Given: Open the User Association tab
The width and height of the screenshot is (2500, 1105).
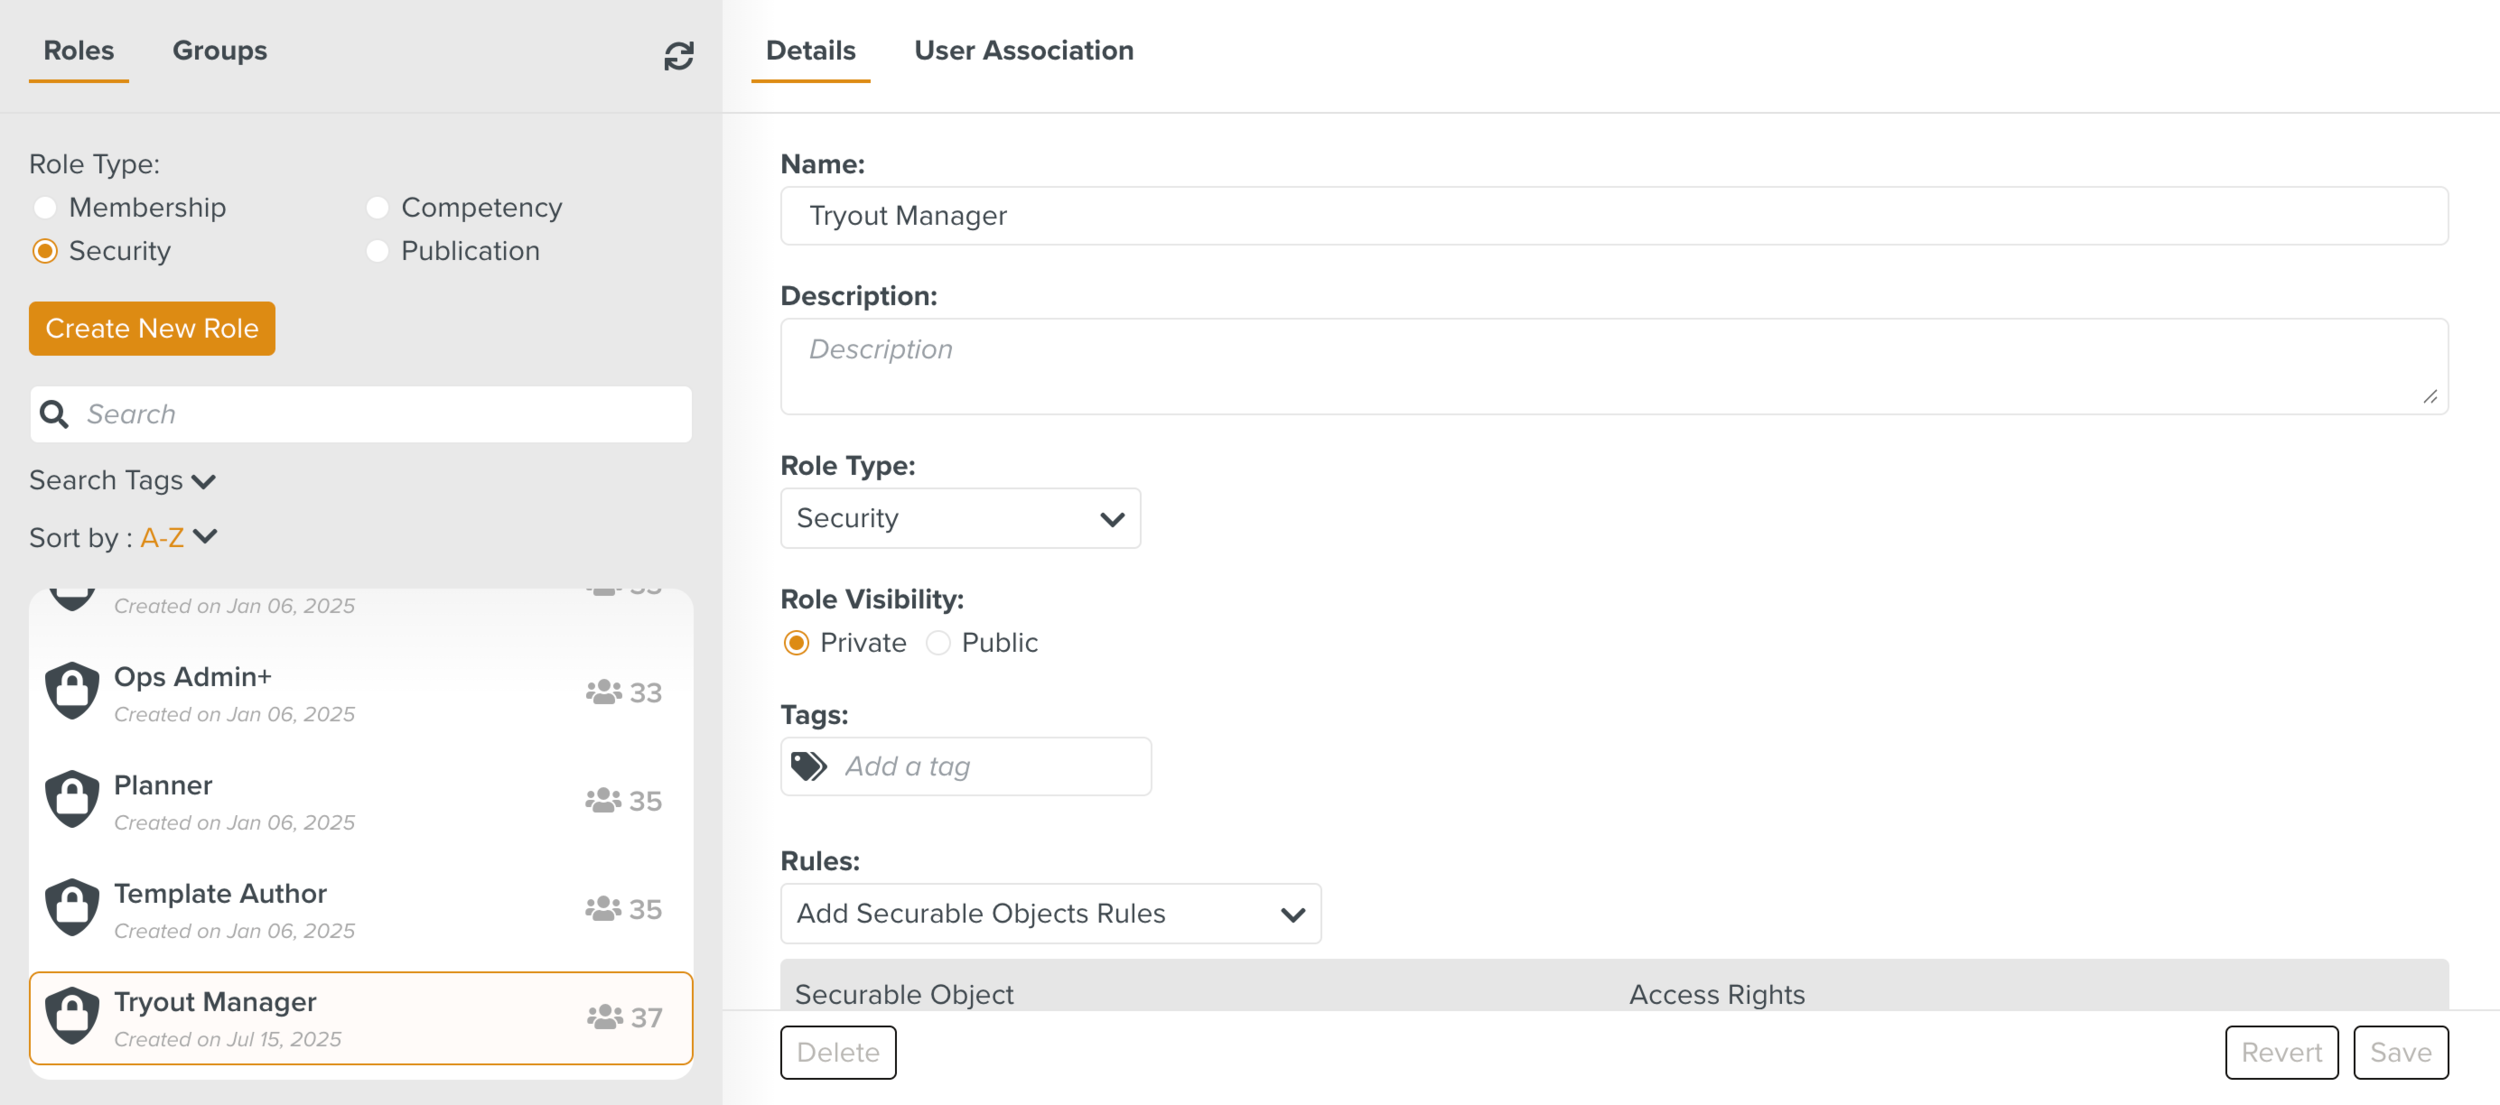Looking at the screenshot, I should coord(1023,50).
